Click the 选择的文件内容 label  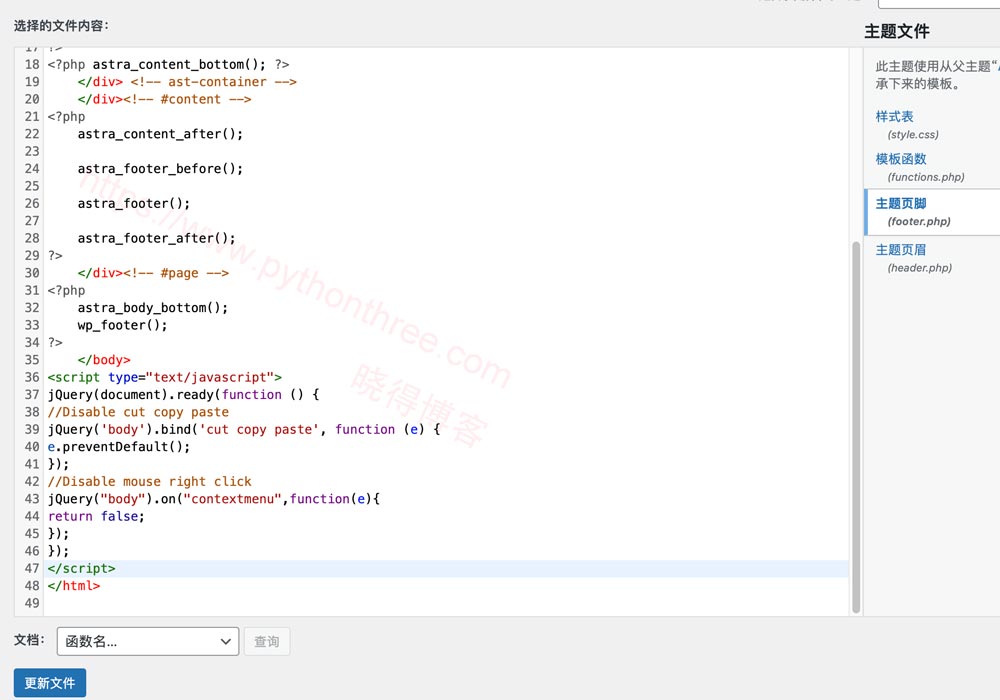pos(61,26)
